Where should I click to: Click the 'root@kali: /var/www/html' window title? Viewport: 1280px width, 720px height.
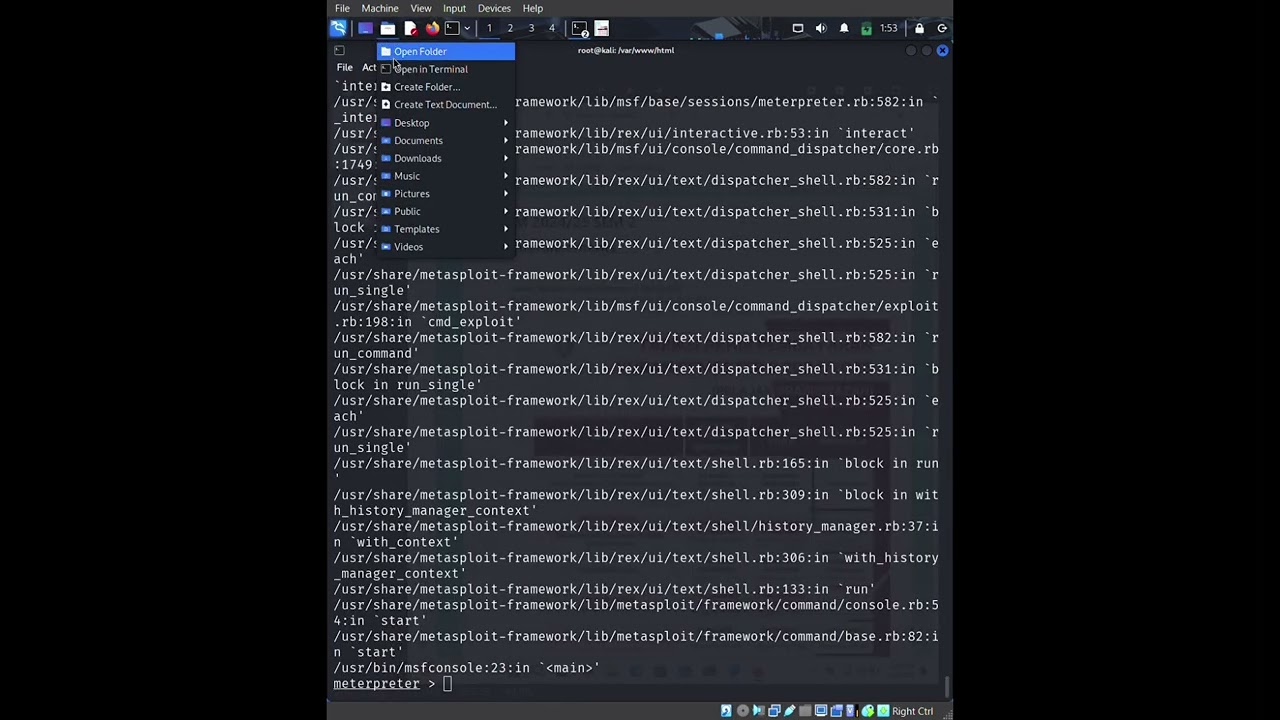coord(626,50)
